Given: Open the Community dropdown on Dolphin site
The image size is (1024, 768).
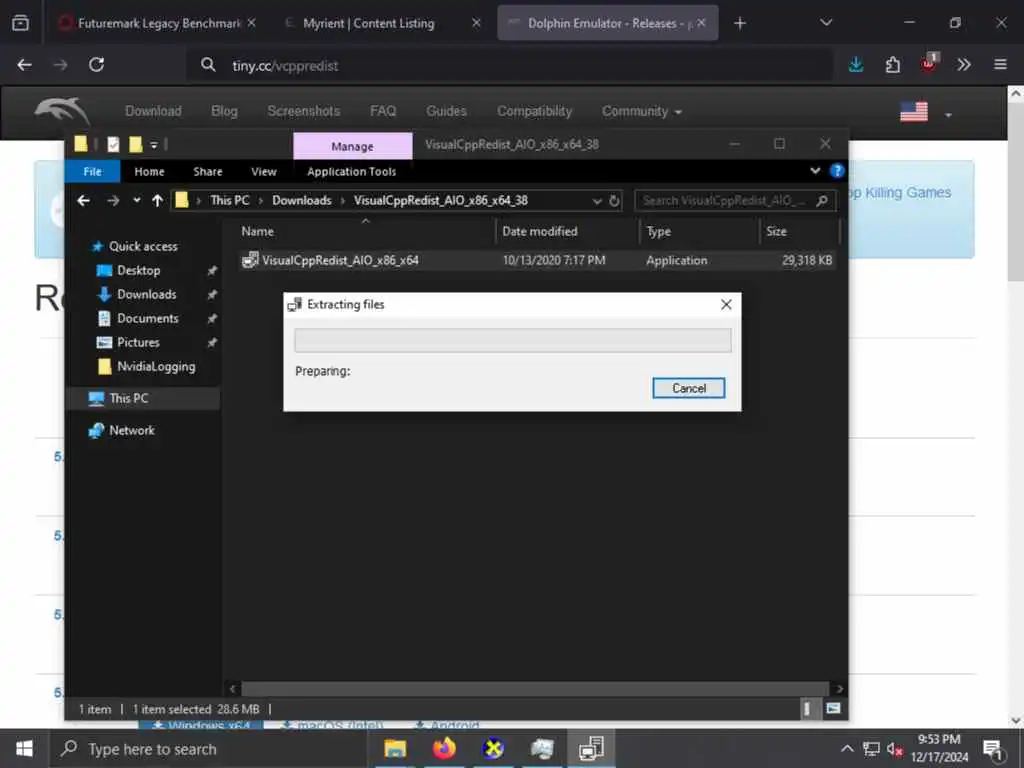Looking at the screenshot, I should pos(642,111).
